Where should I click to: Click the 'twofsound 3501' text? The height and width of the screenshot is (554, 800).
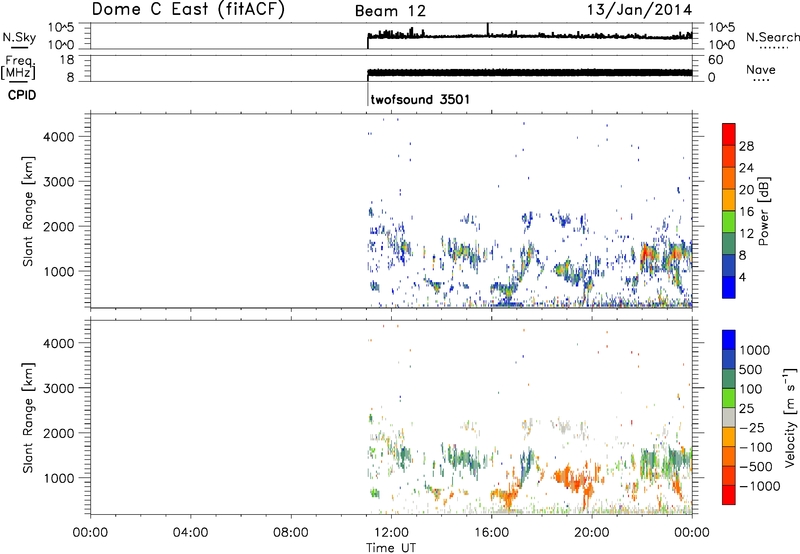click(420, 99)
